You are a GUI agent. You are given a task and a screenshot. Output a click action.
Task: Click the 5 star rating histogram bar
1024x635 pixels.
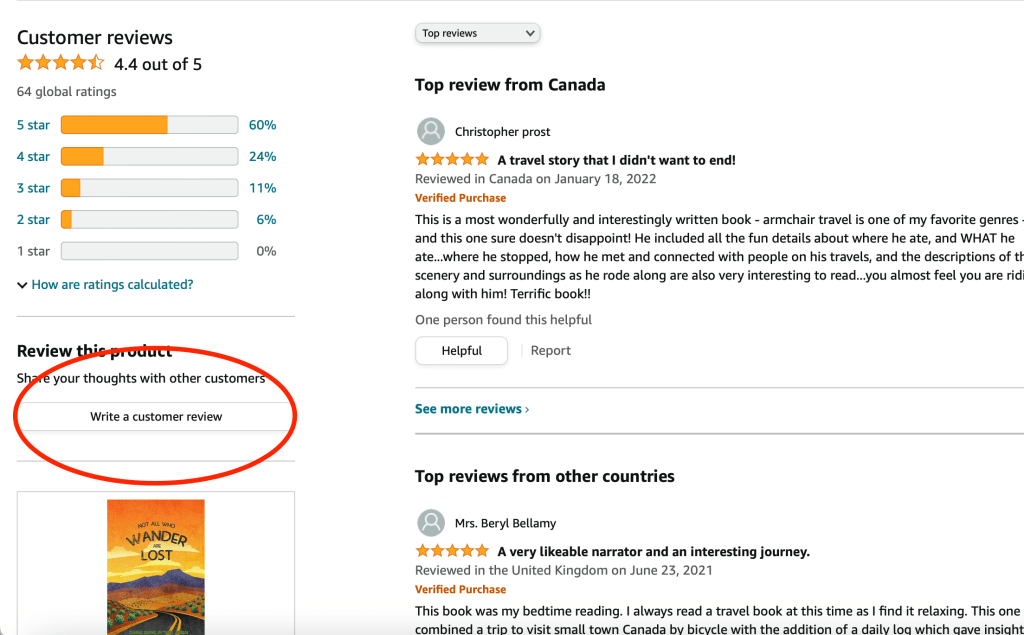(149, 125)
